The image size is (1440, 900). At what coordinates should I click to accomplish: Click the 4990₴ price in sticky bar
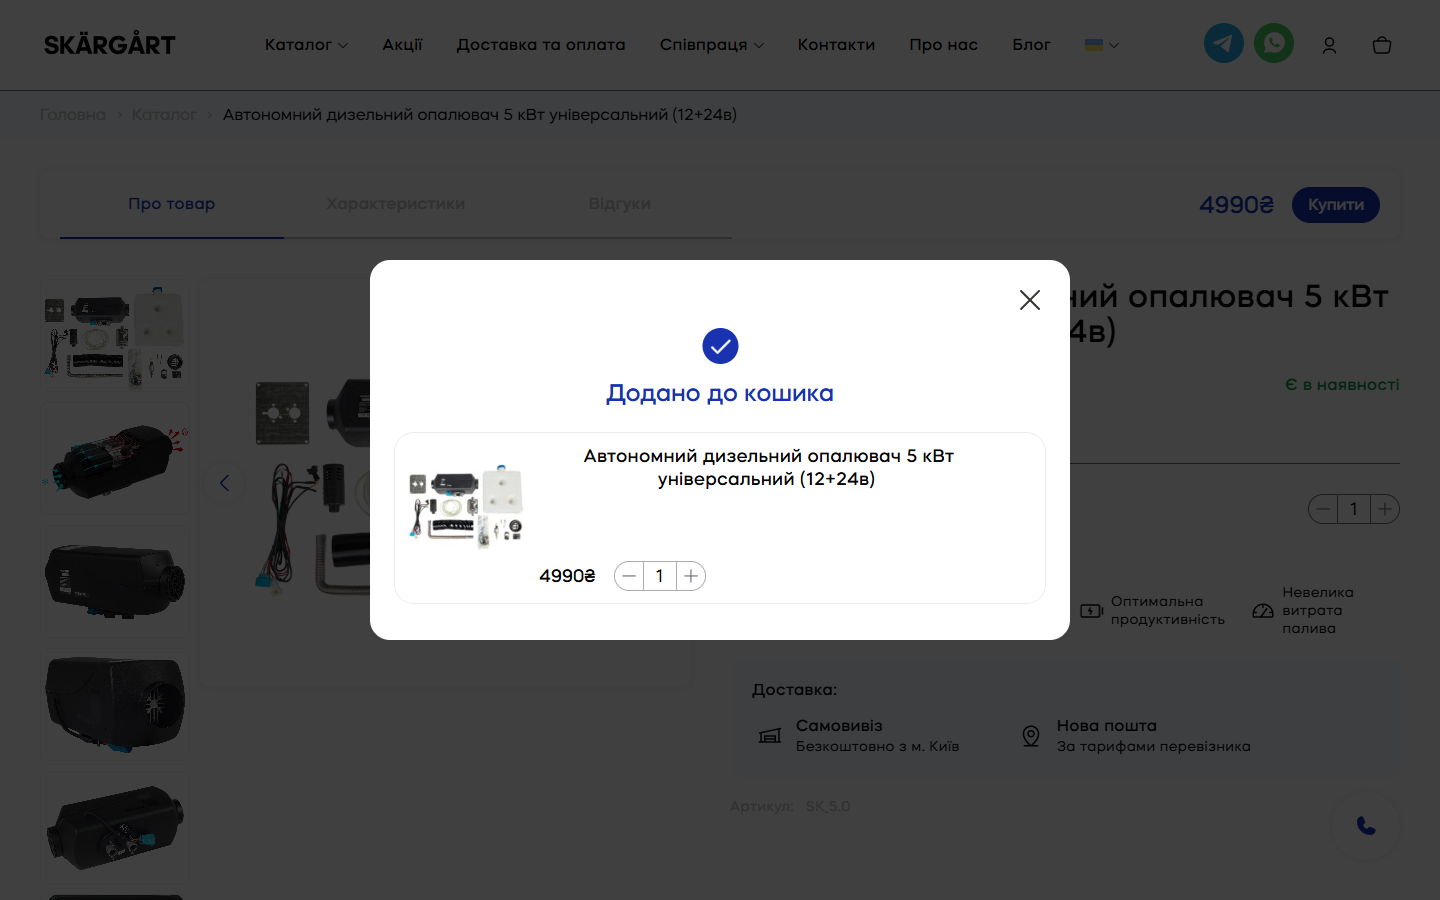(1236, 205)
